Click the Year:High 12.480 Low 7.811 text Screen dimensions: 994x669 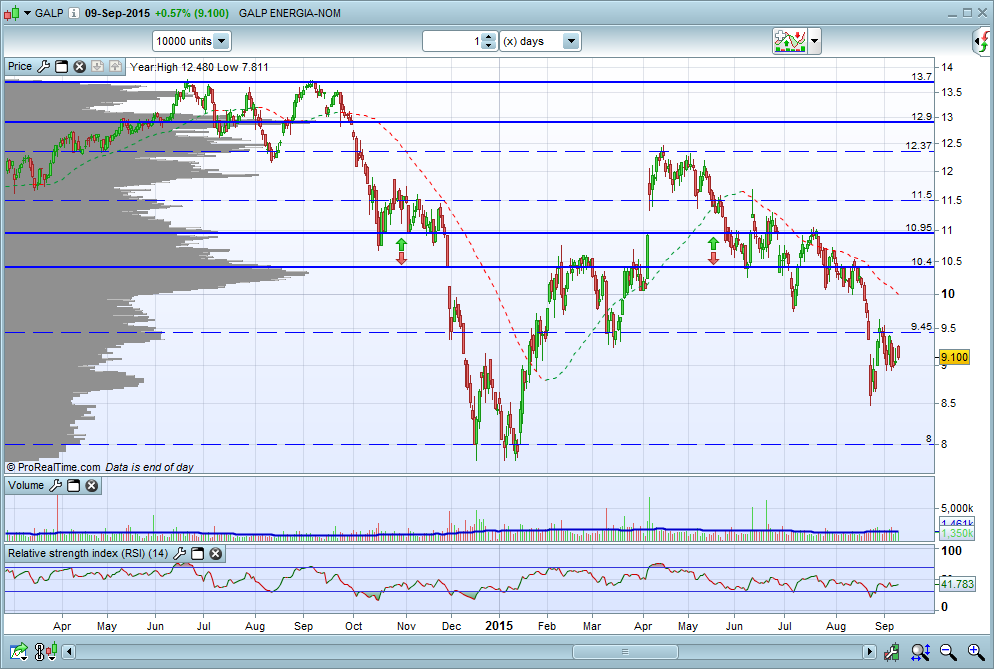click(x=199, y=67)
